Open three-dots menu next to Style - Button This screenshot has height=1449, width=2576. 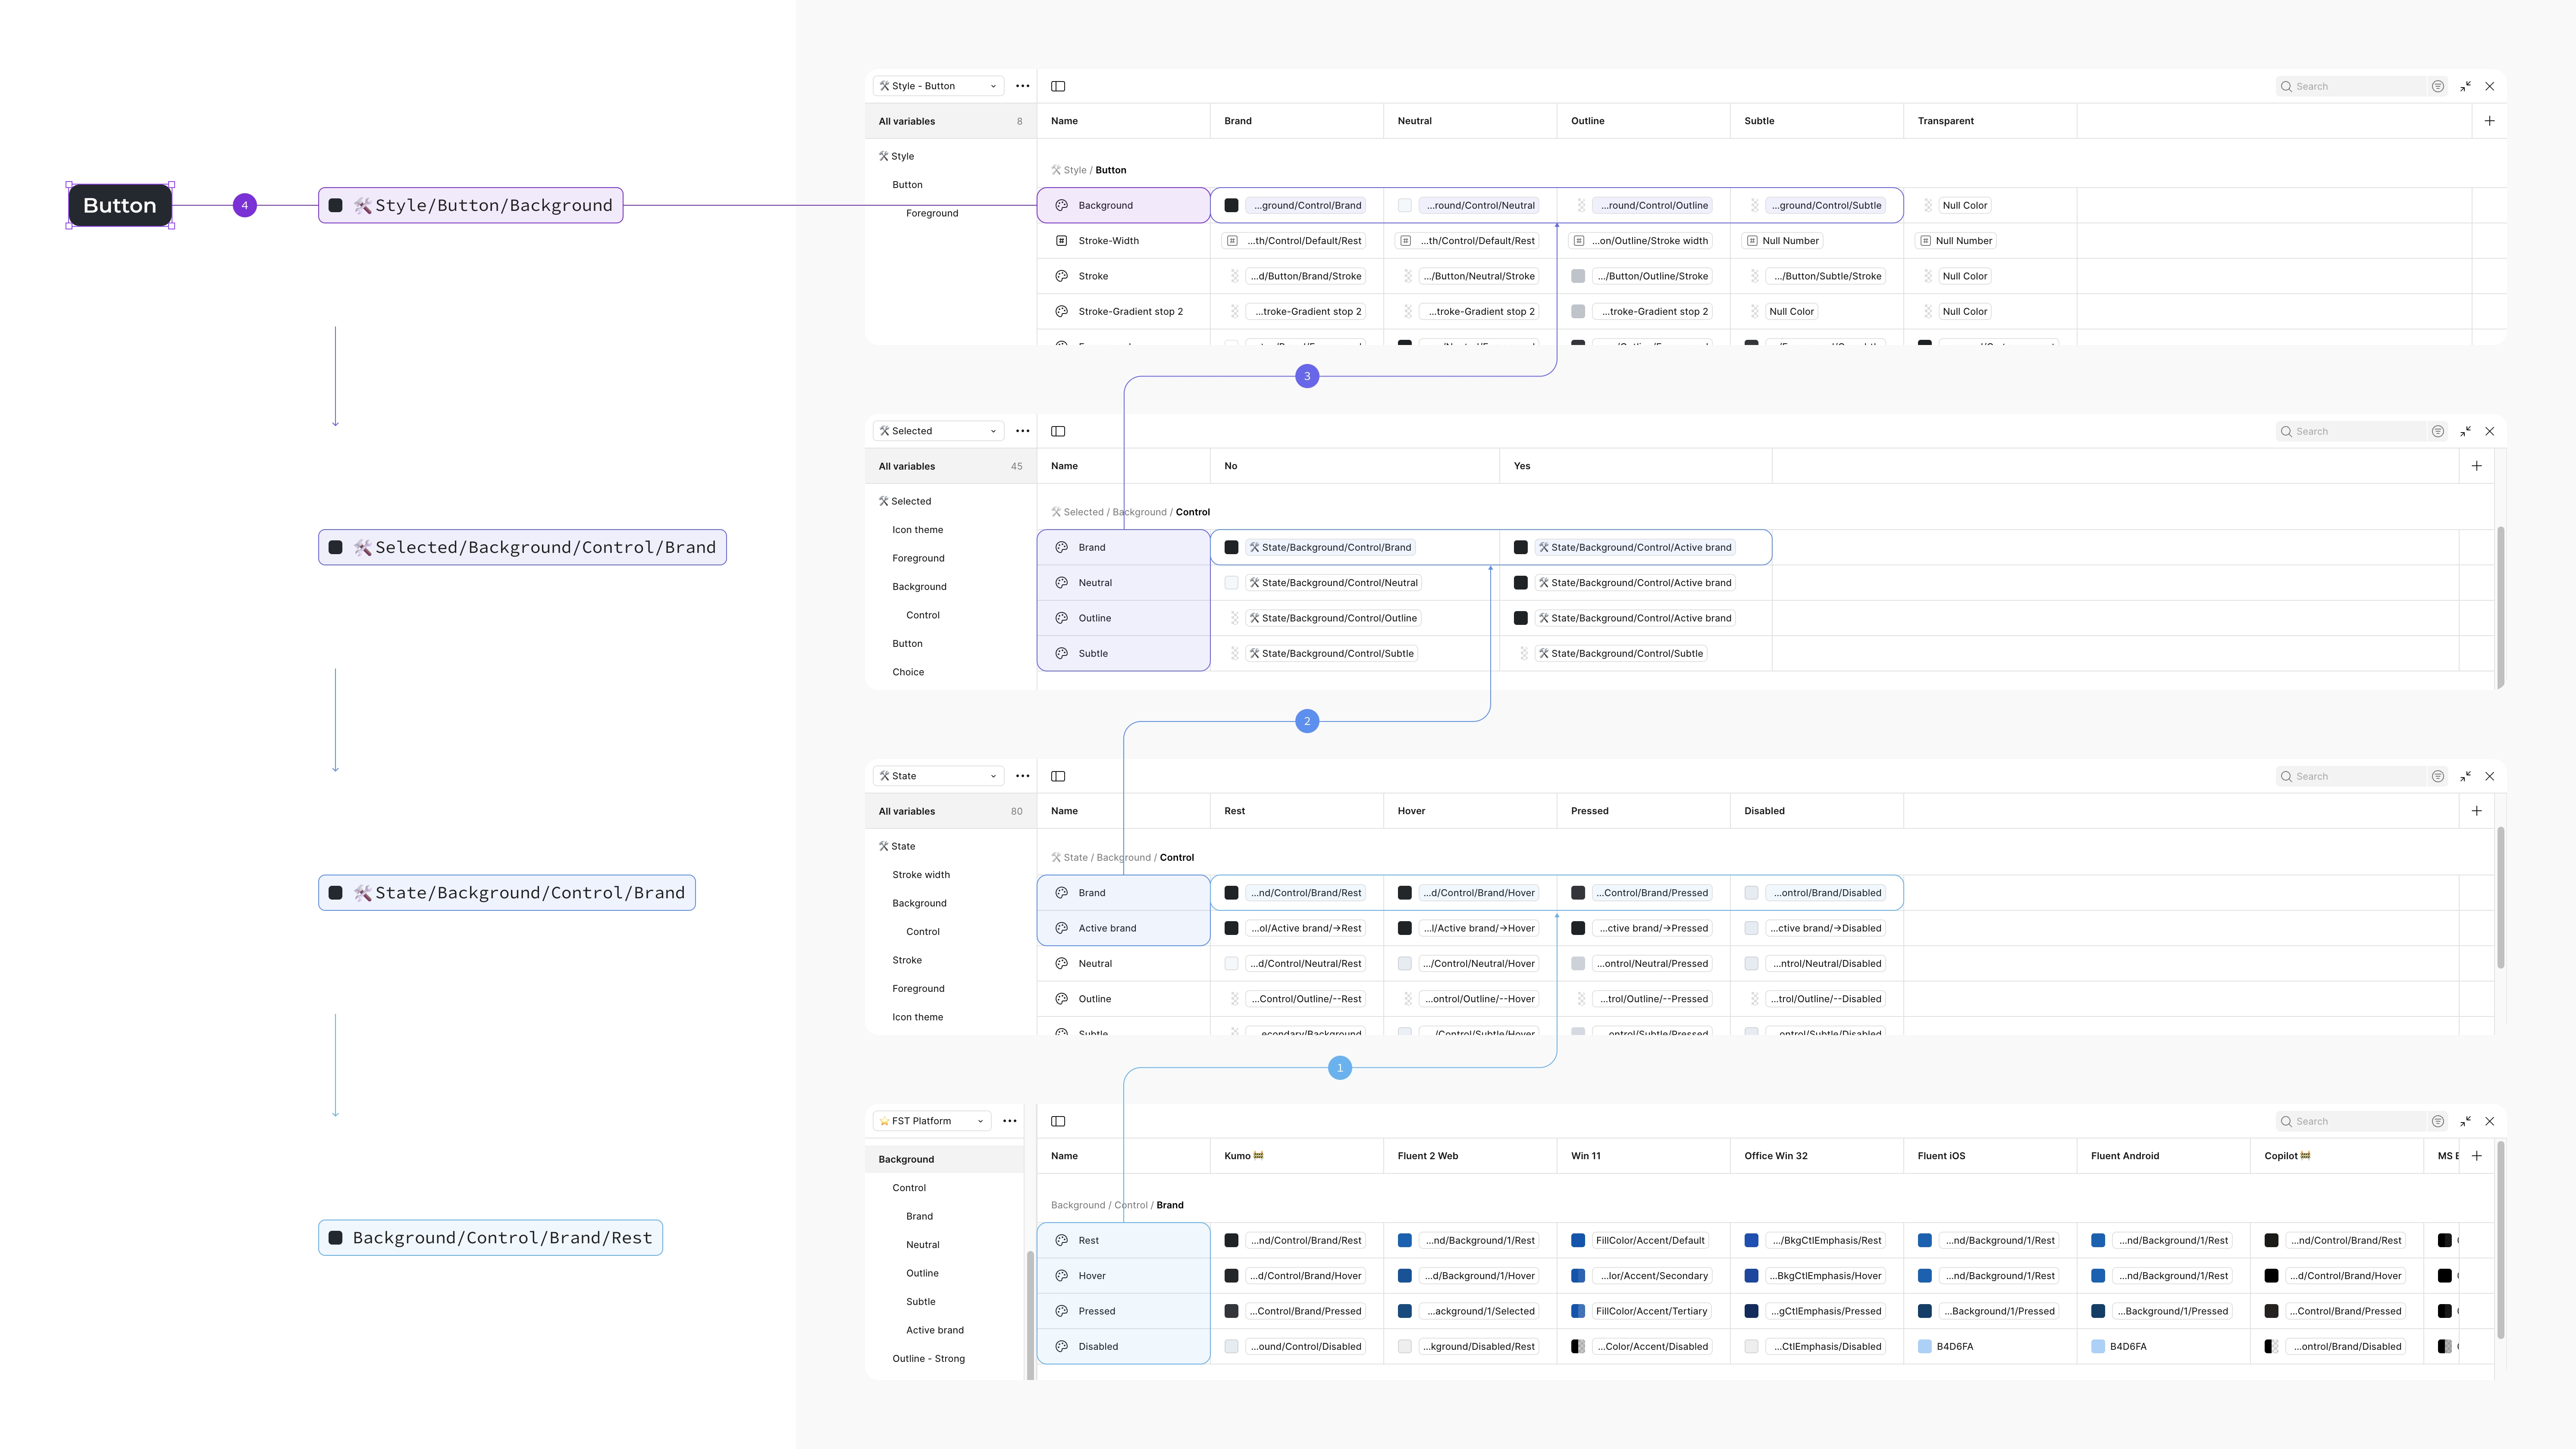pyautogui.click(x=1022, y=86)
